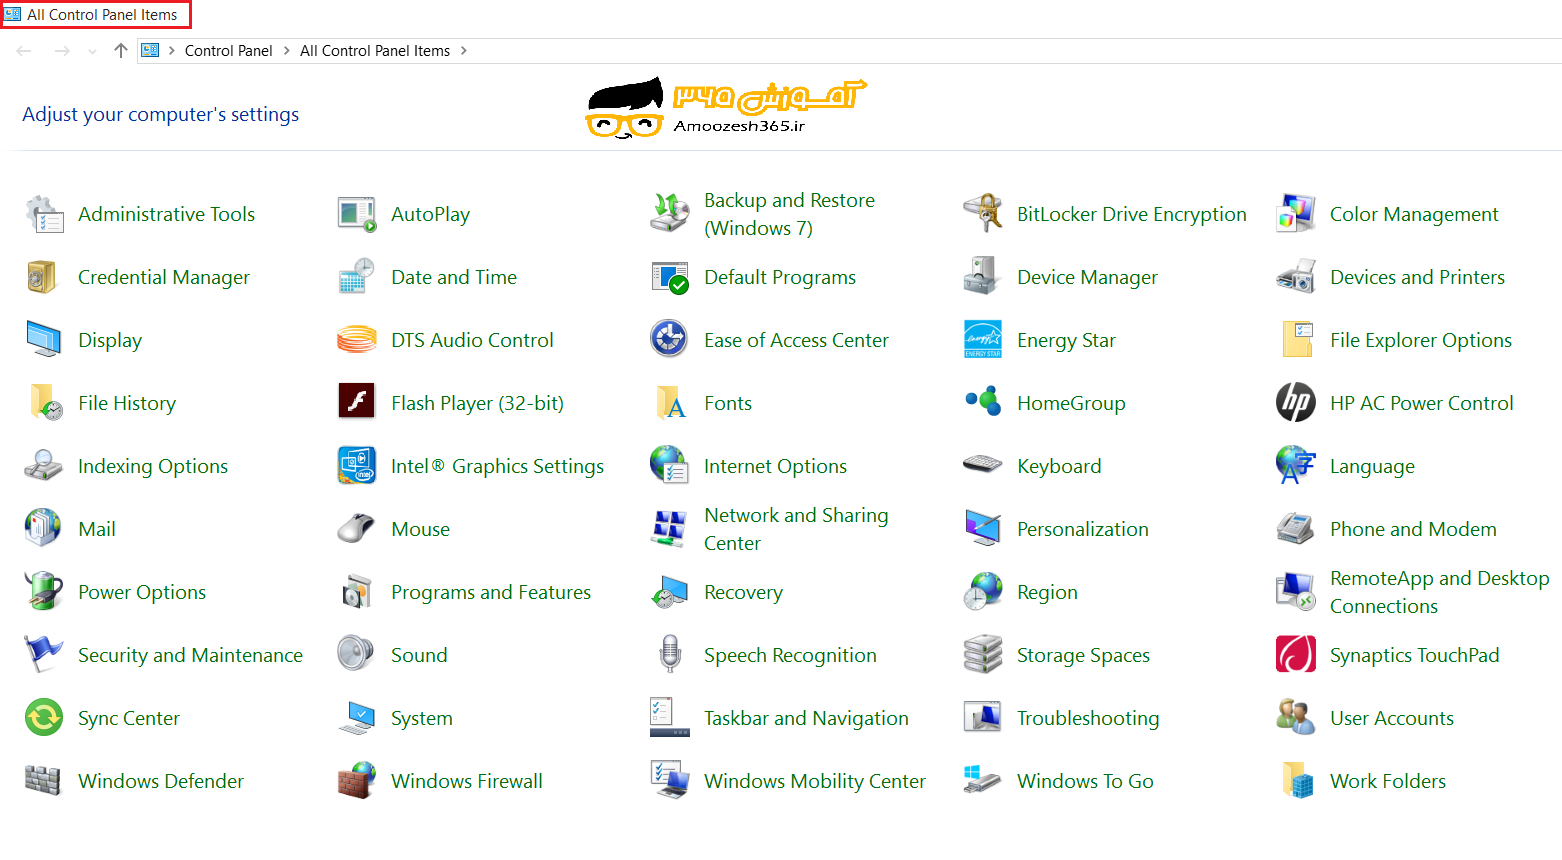Expand chevron after All Control Panel Items
The width and height of the screenshot is (1562, 860).
(x=464, y=51)
